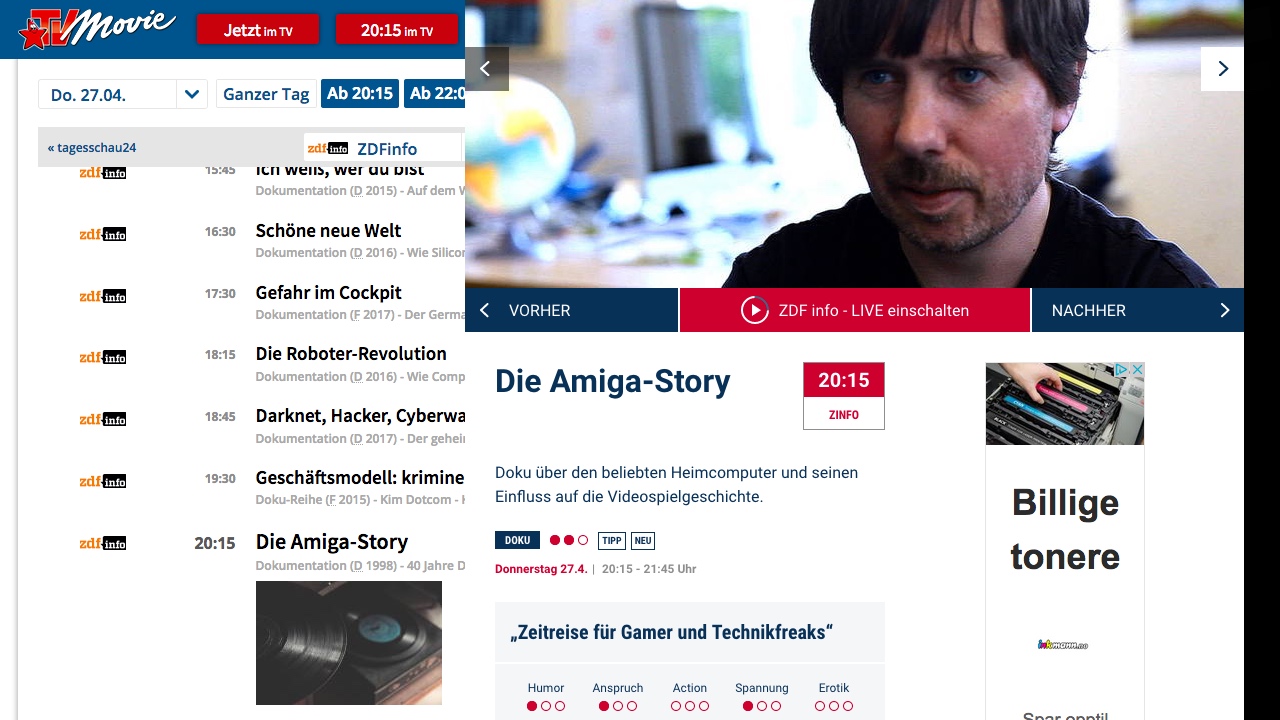Click the VORHER previous program chevron
Image resolution: width=1280 pixels, height=720 pixels.
(485, 310)
